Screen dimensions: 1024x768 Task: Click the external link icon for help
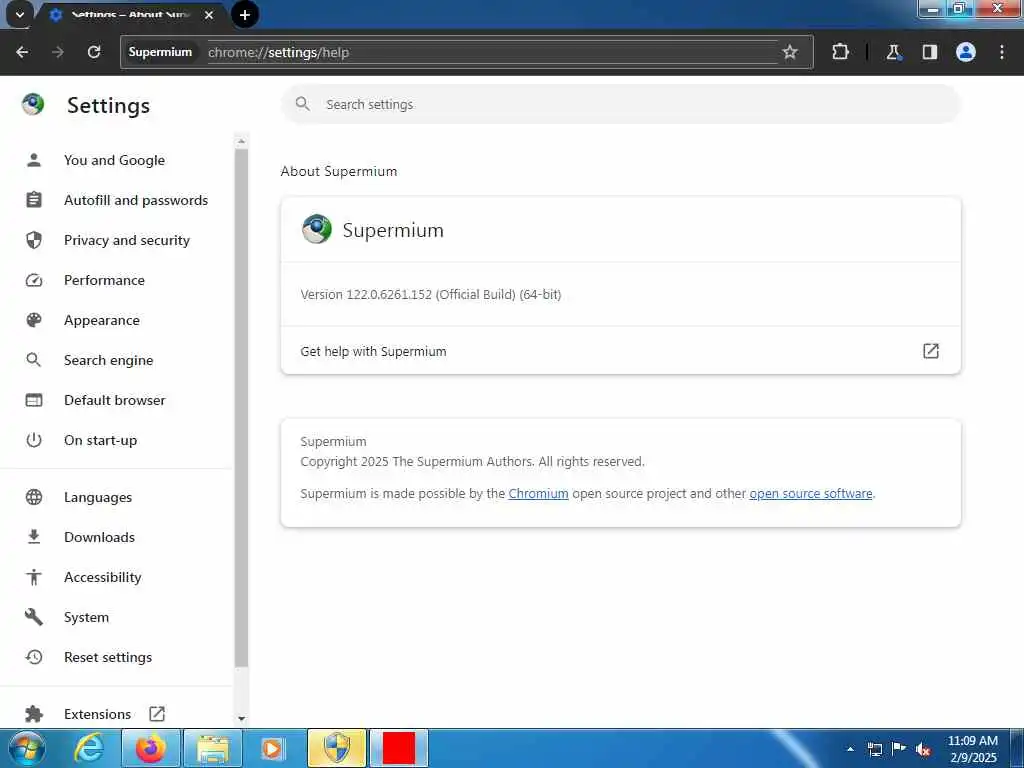[x=931, y=351]
